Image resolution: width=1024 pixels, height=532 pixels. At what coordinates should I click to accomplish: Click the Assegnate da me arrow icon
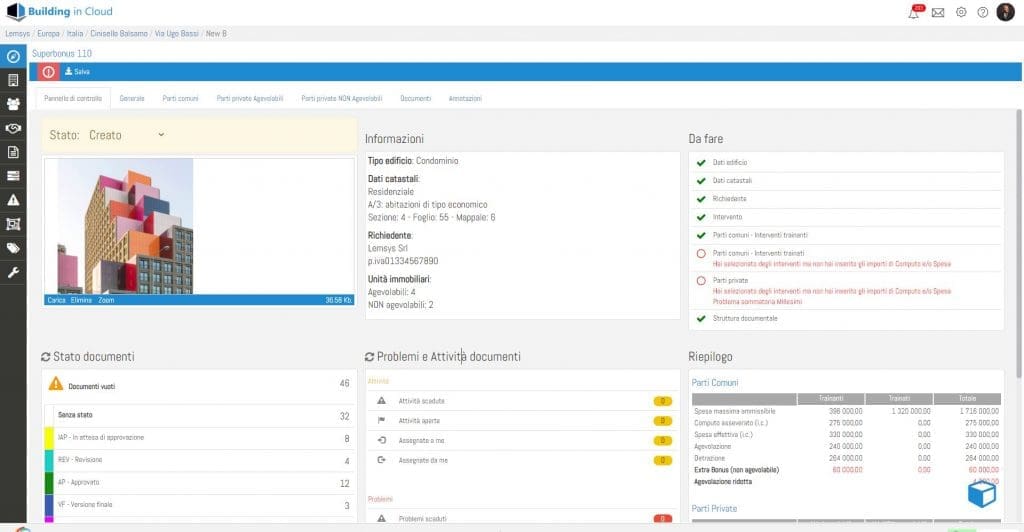click(381, 460)
